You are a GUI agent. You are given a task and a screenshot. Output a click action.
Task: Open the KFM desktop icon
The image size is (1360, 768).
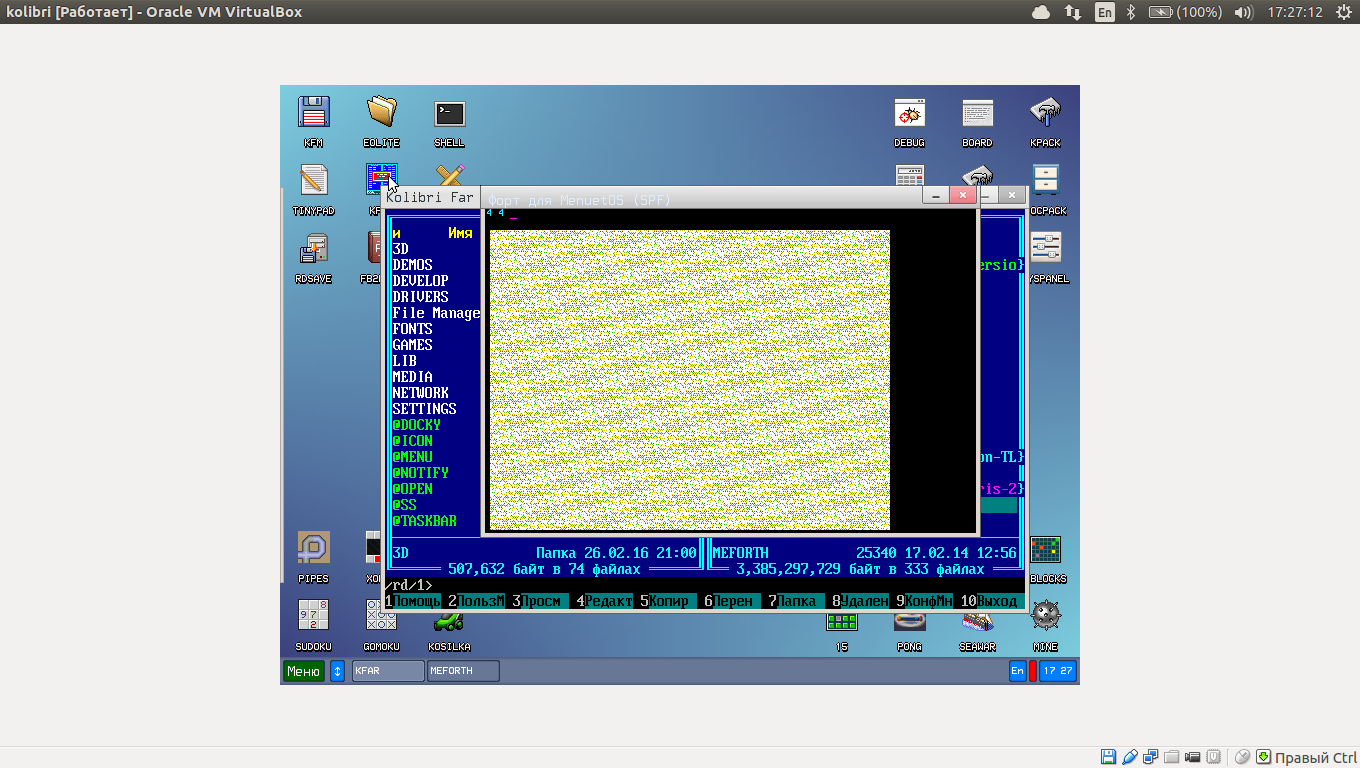(x=314, y=113)
